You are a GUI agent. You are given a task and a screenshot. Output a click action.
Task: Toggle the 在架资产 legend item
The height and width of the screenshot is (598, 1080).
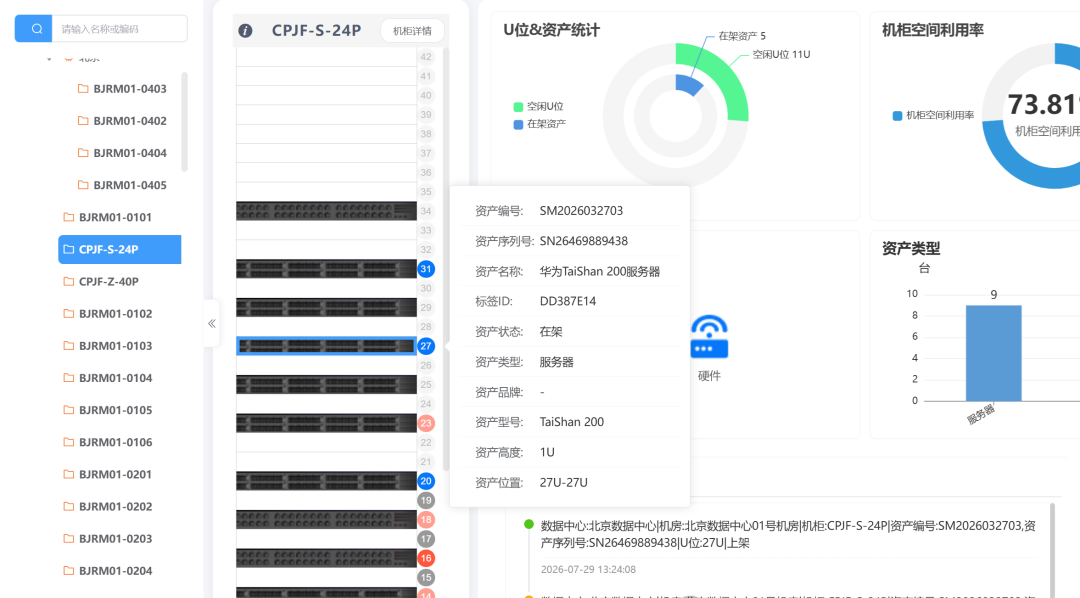click(x=540, y=124)
